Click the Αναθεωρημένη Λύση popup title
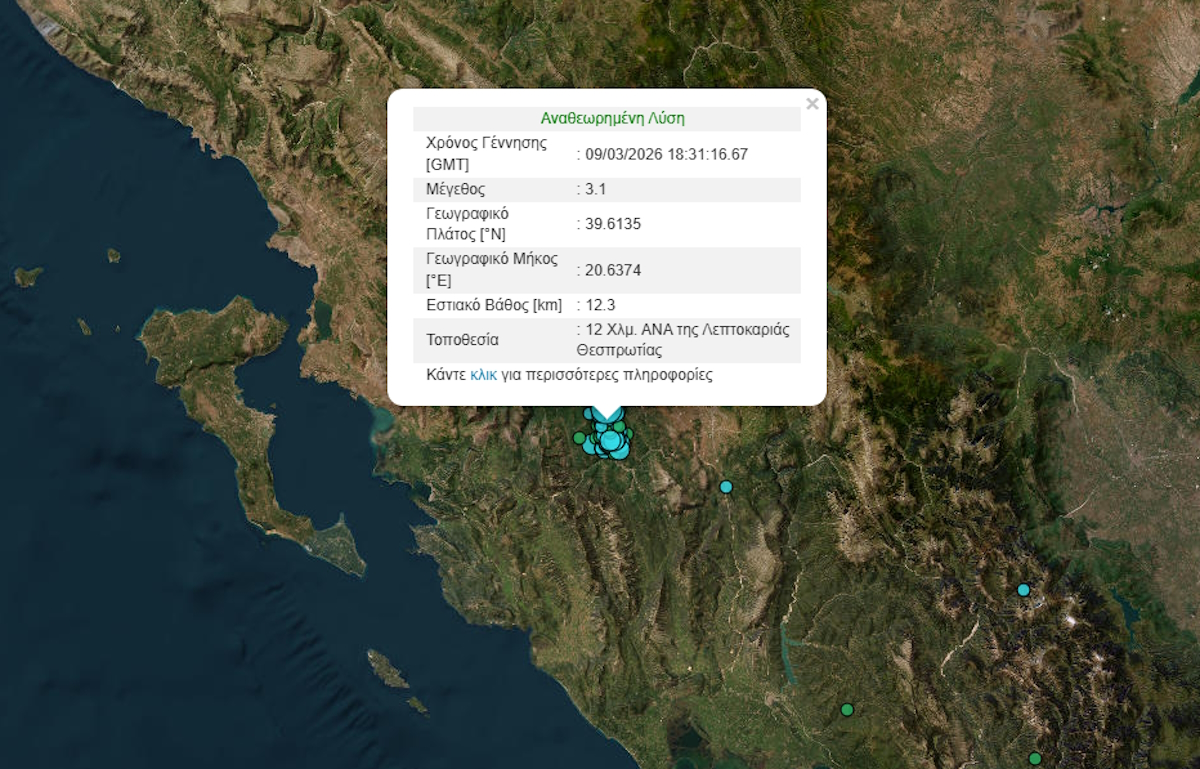Viewport: 1200px width, 769px height. click(x=611, y=117)
